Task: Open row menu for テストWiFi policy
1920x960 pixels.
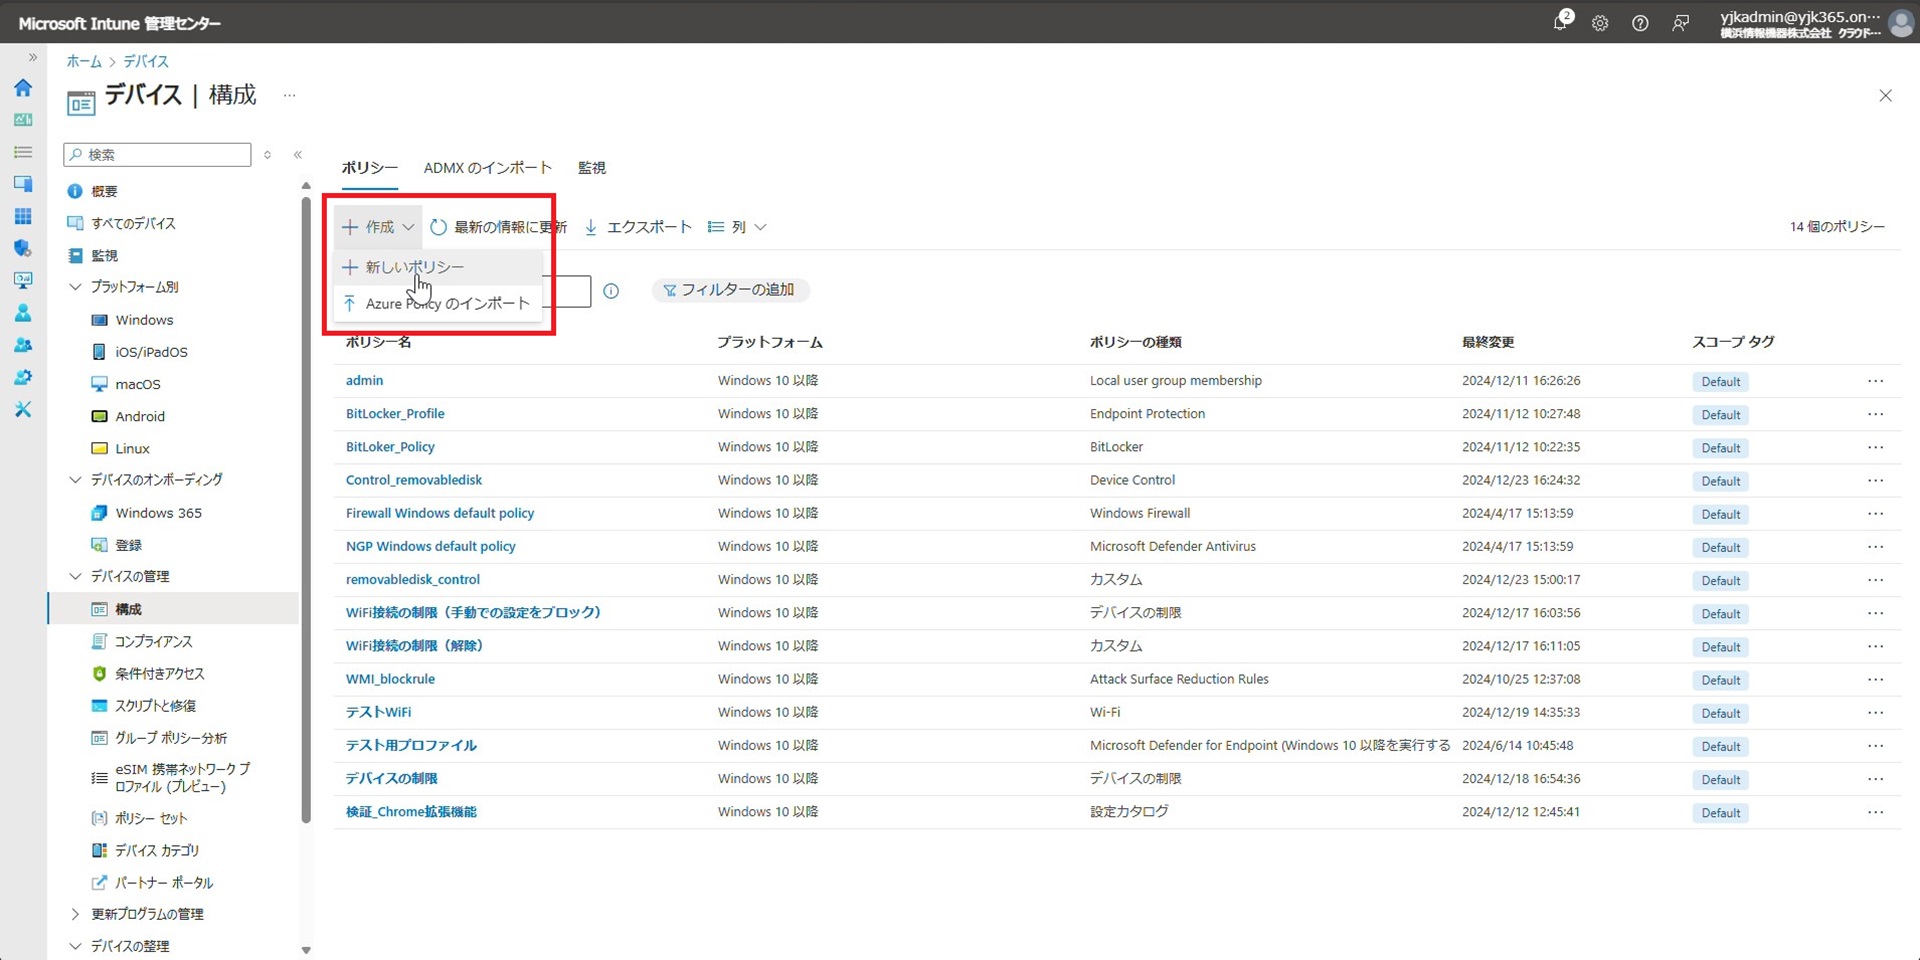Action: click(x=1875, y=712)
